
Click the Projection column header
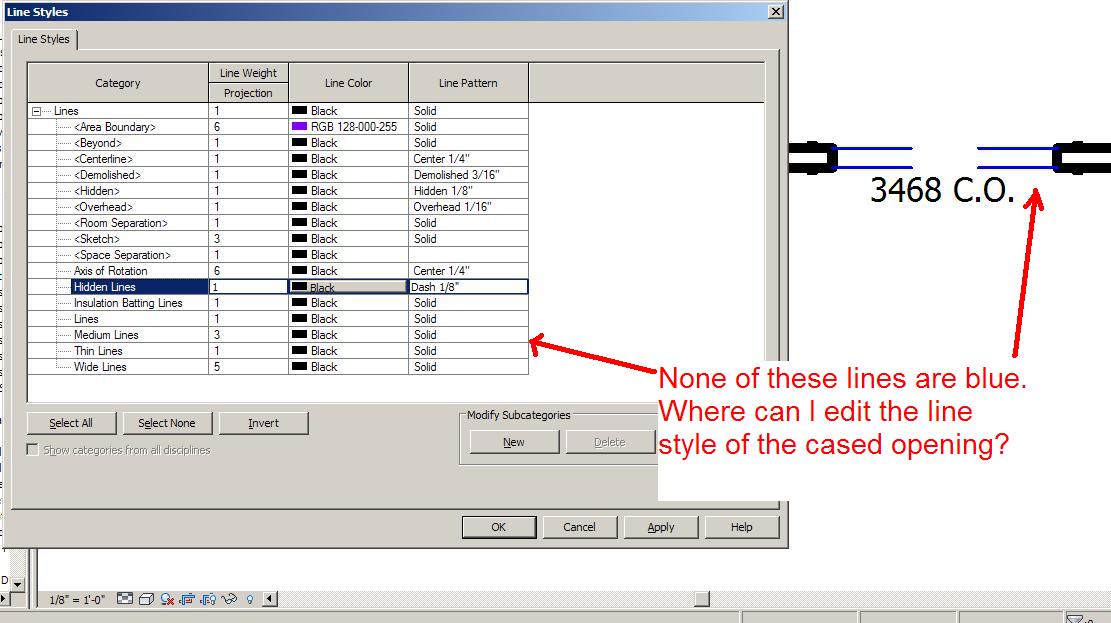(248, 93)
